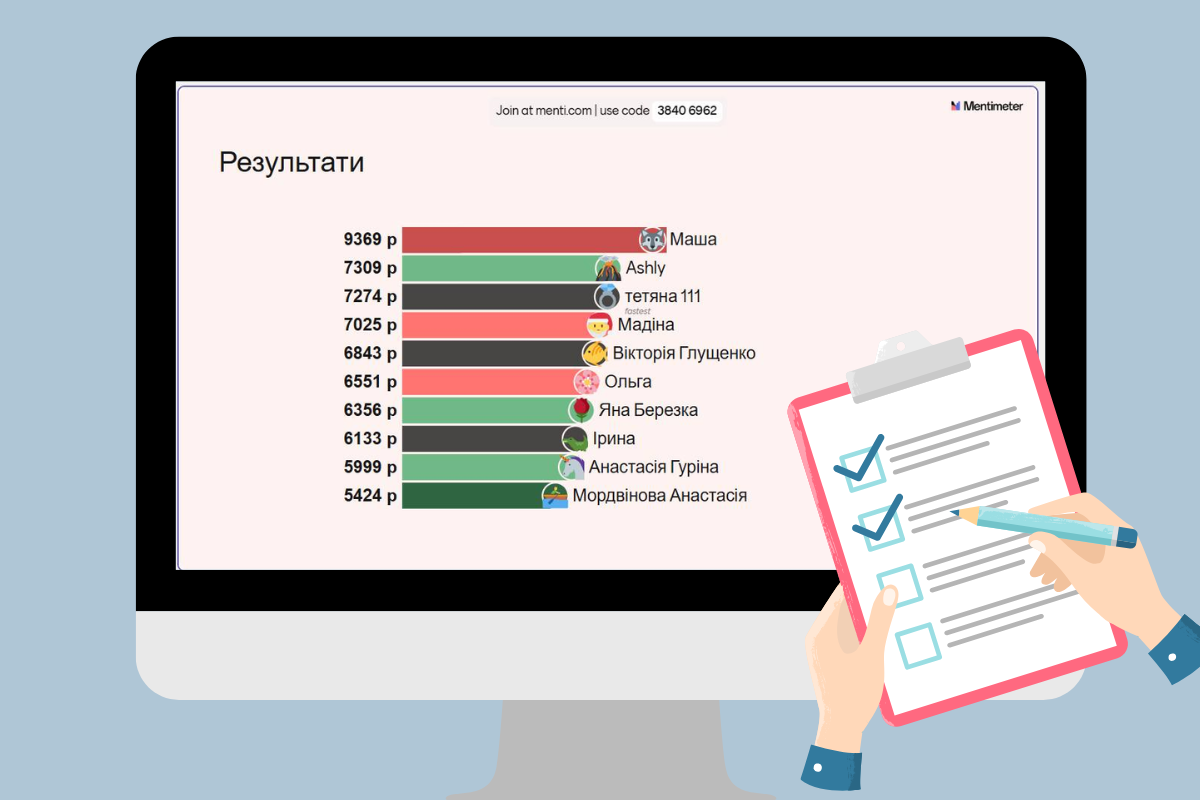Click the Mentimeter logo in top corner
Image resolution: width=1200 pixels, height=800 pixels.
[x=986, y=106]
